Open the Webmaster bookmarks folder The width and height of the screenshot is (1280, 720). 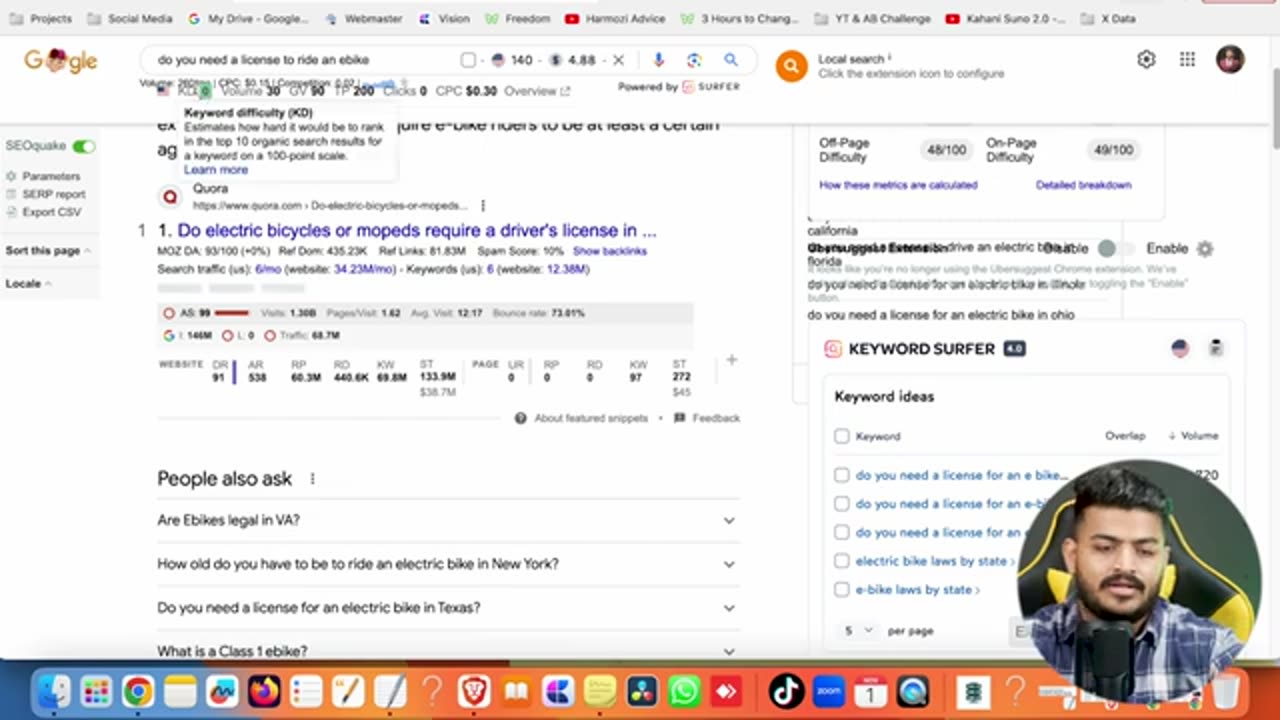[363, 18]
